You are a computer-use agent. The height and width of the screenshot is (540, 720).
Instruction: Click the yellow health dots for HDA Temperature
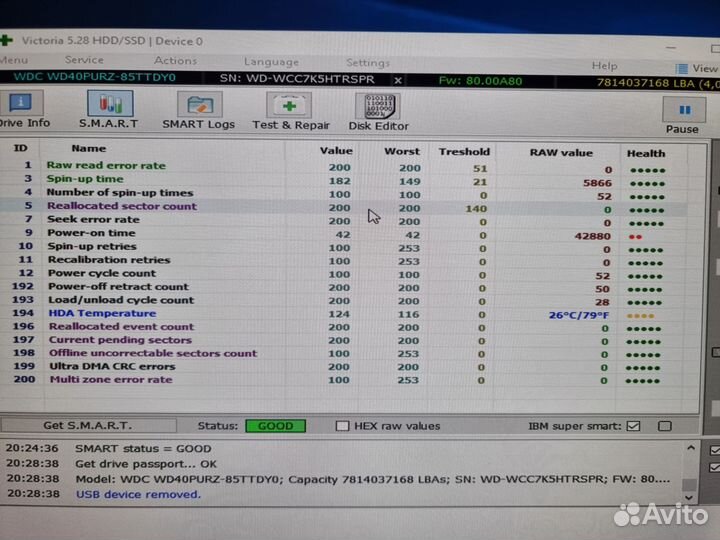coord(640,316)
